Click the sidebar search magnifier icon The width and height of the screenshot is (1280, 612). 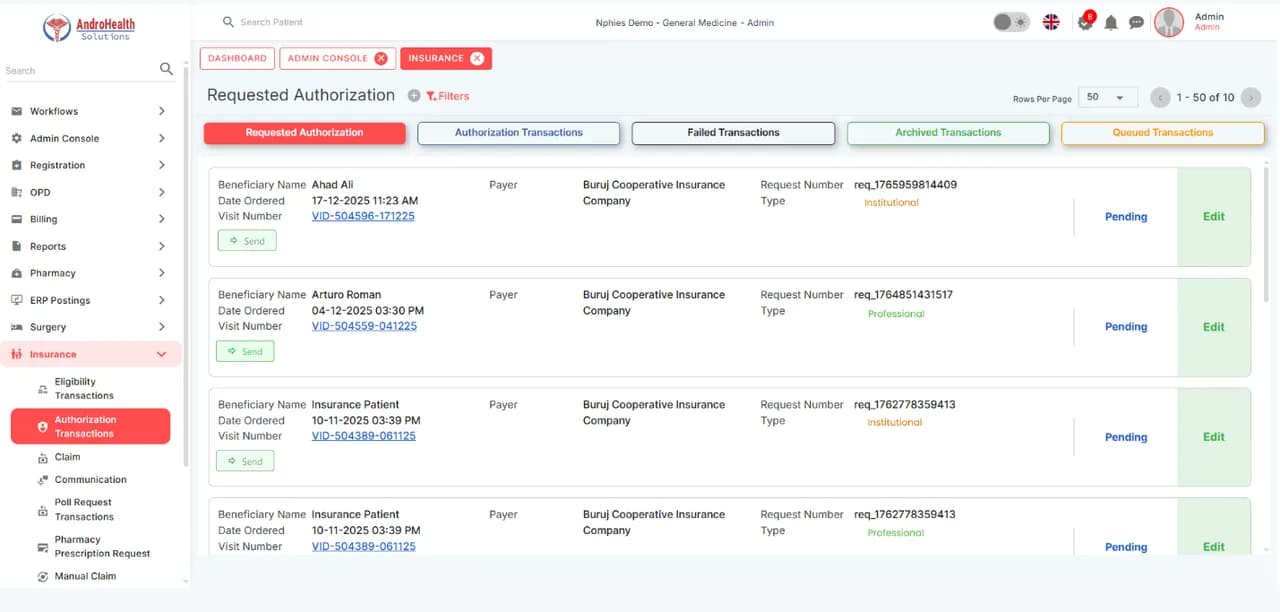(x=166, y=69)
